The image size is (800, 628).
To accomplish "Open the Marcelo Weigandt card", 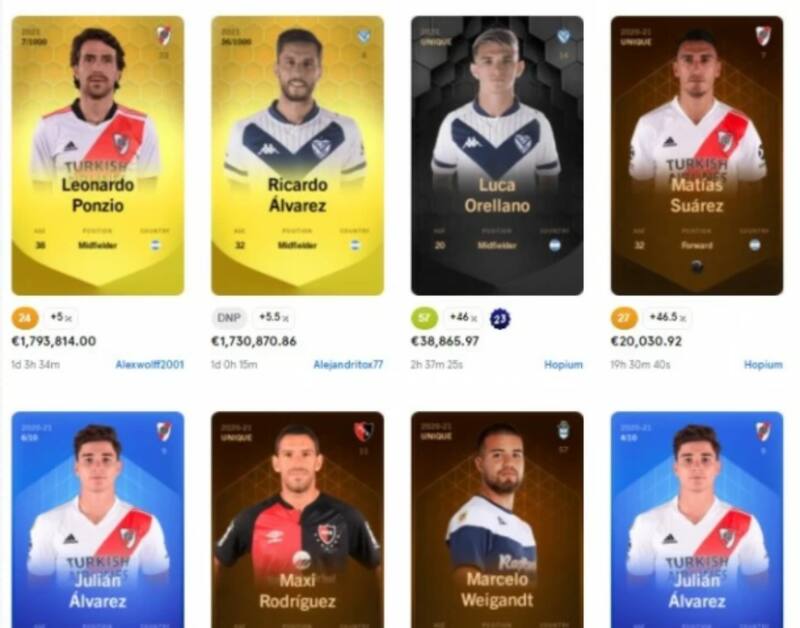I will tap(497, 519).
